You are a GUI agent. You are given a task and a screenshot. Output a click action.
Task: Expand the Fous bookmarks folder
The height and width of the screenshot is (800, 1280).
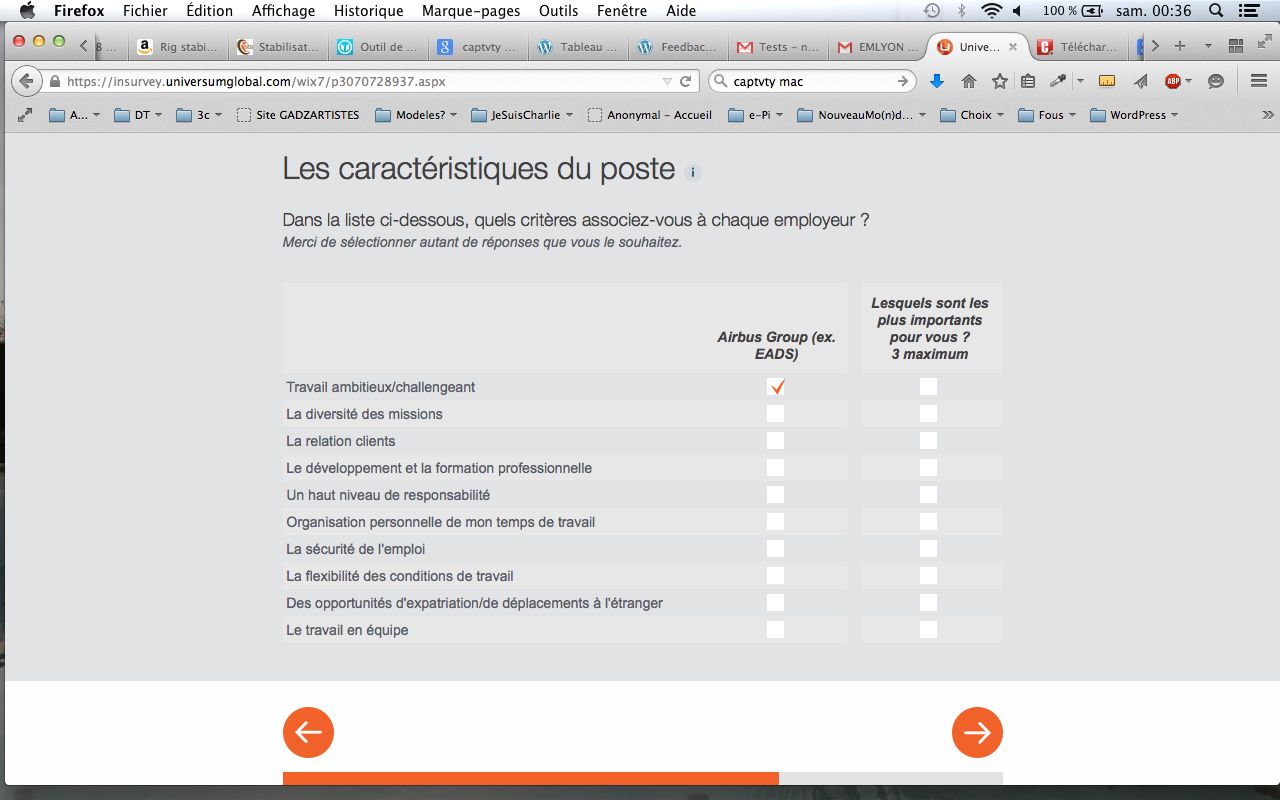click(1049, 115)
